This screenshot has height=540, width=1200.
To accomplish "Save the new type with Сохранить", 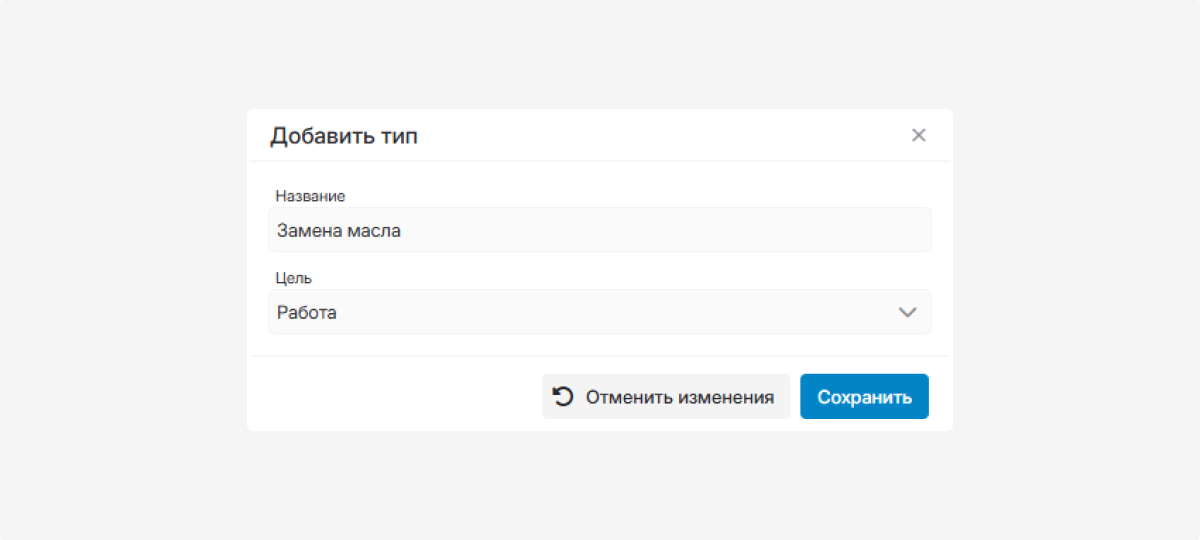I will click(x=864, y=397).
